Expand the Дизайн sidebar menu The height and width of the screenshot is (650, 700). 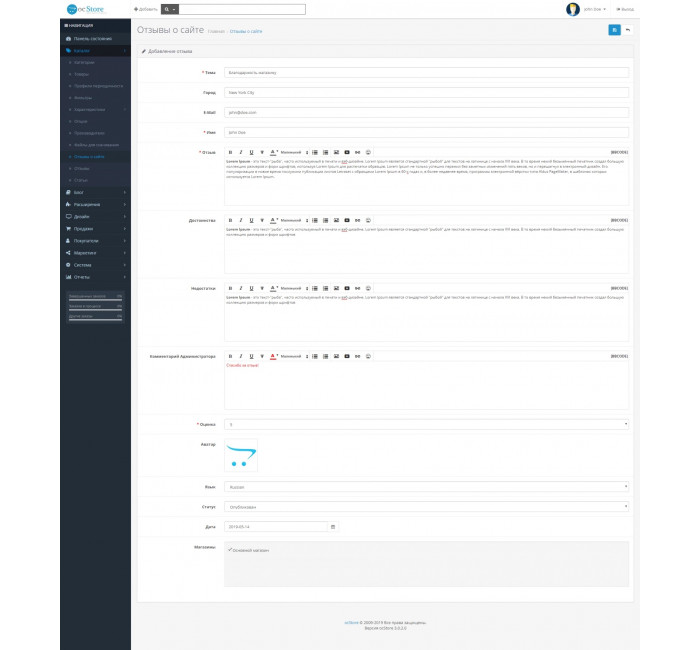96,217
